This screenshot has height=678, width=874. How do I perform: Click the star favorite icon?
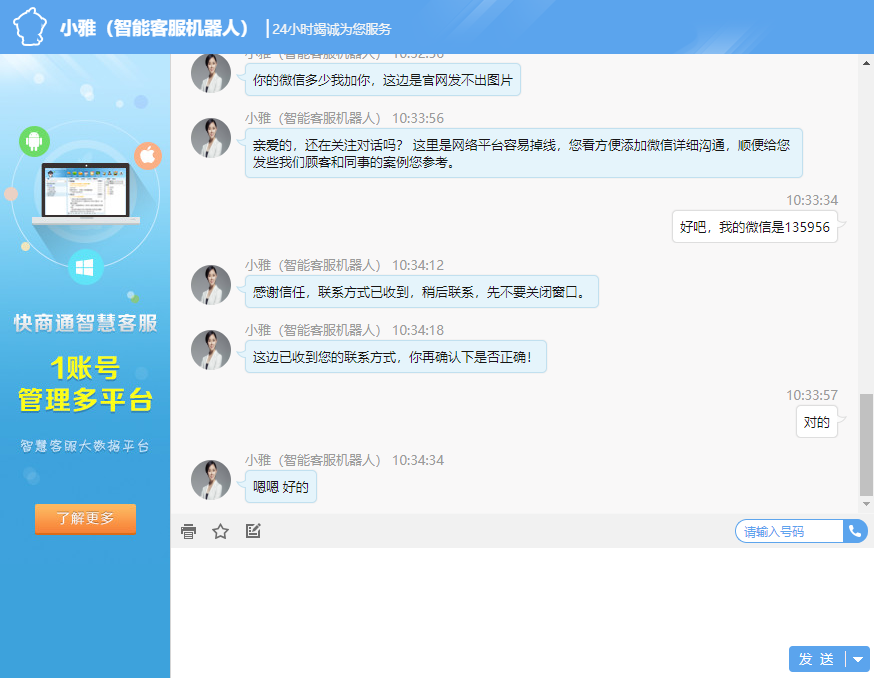point(221,531)
